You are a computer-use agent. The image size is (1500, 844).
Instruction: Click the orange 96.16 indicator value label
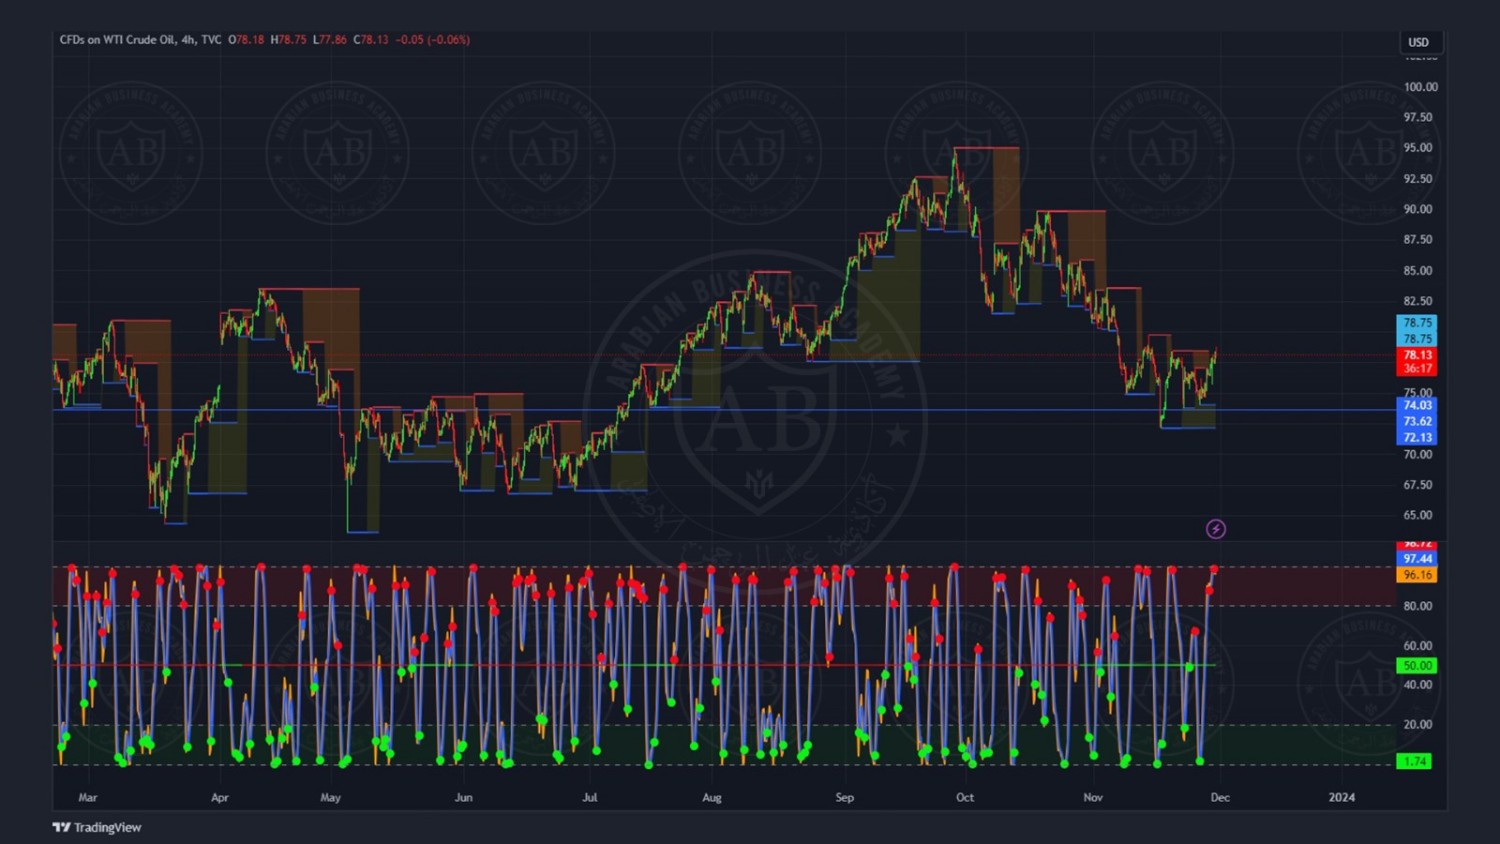click(x=1416, y=575)
